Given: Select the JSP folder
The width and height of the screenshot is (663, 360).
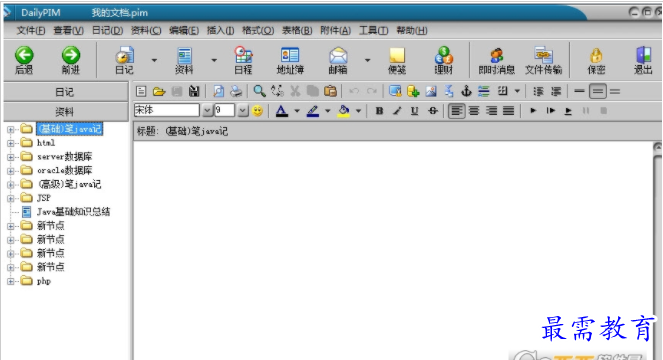Looking at the screenshot, I should pos(44,198).
